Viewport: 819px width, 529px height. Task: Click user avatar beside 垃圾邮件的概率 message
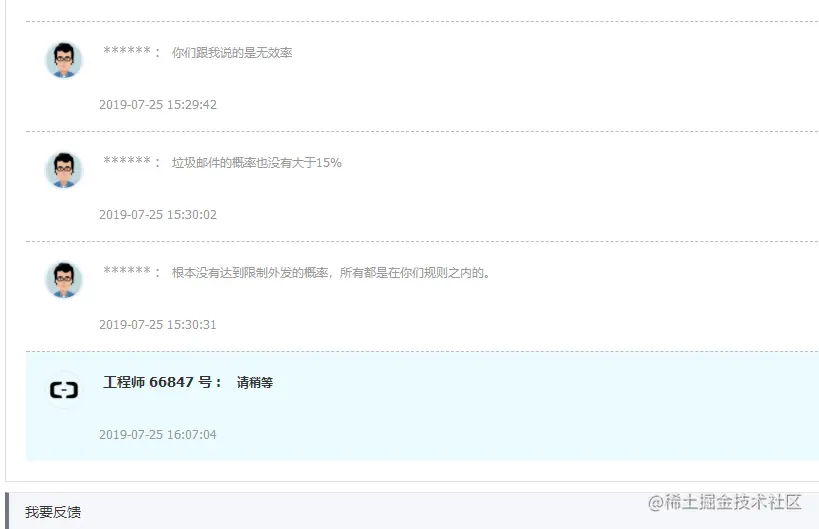[x=64, y=170]
